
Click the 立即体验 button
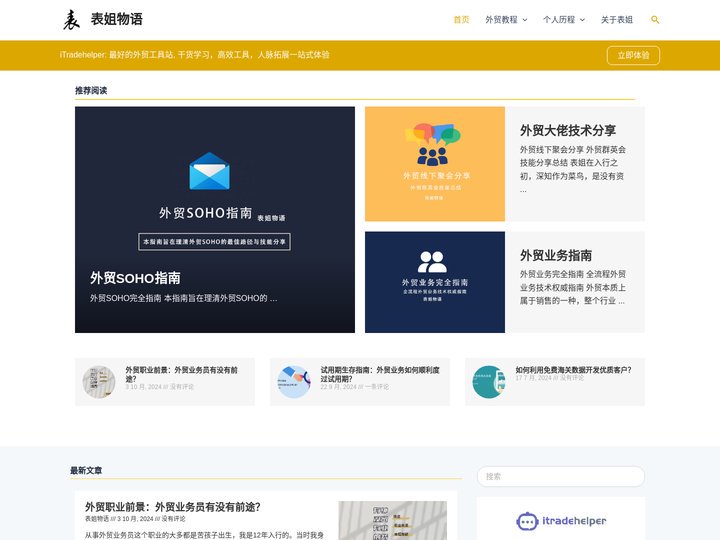coord(633,56)
